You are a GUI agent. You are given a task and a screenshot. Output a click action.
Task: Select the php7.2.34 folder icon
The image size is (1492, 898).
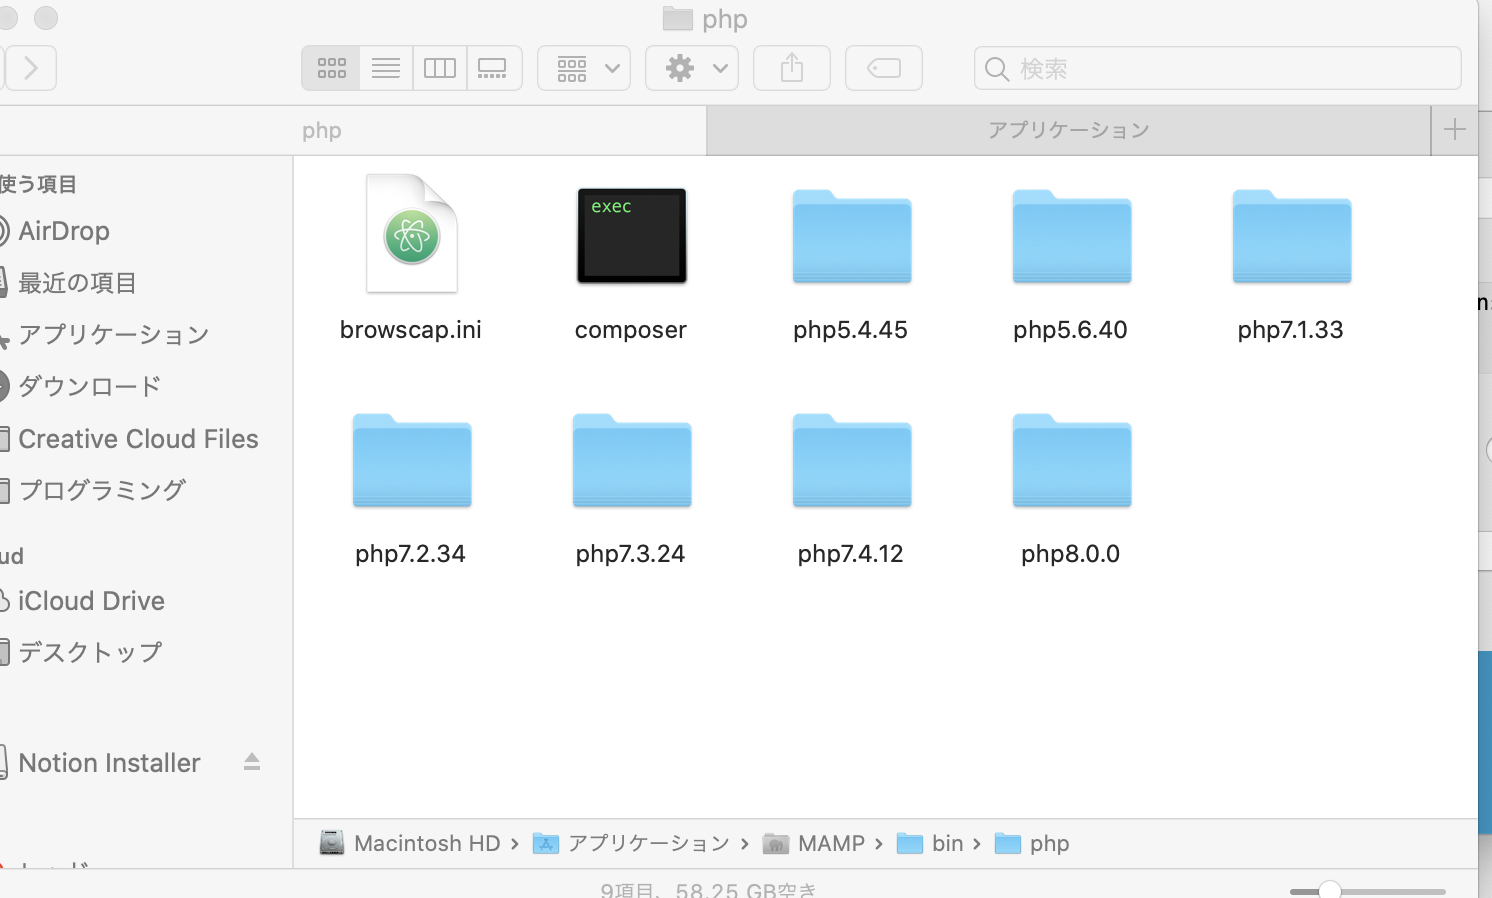(x=412, y=460)
